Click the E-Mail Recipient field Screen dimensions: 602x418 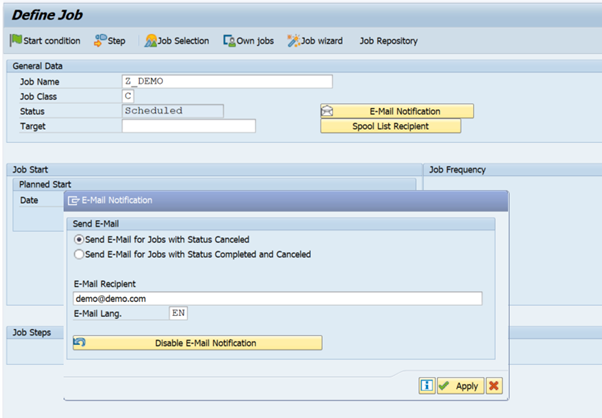pos(278,299)
